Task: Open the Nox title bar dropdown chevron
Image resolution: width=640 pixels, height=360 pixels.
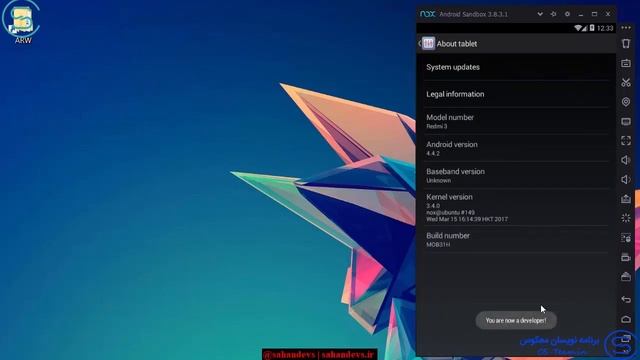Action: point(540,14)
